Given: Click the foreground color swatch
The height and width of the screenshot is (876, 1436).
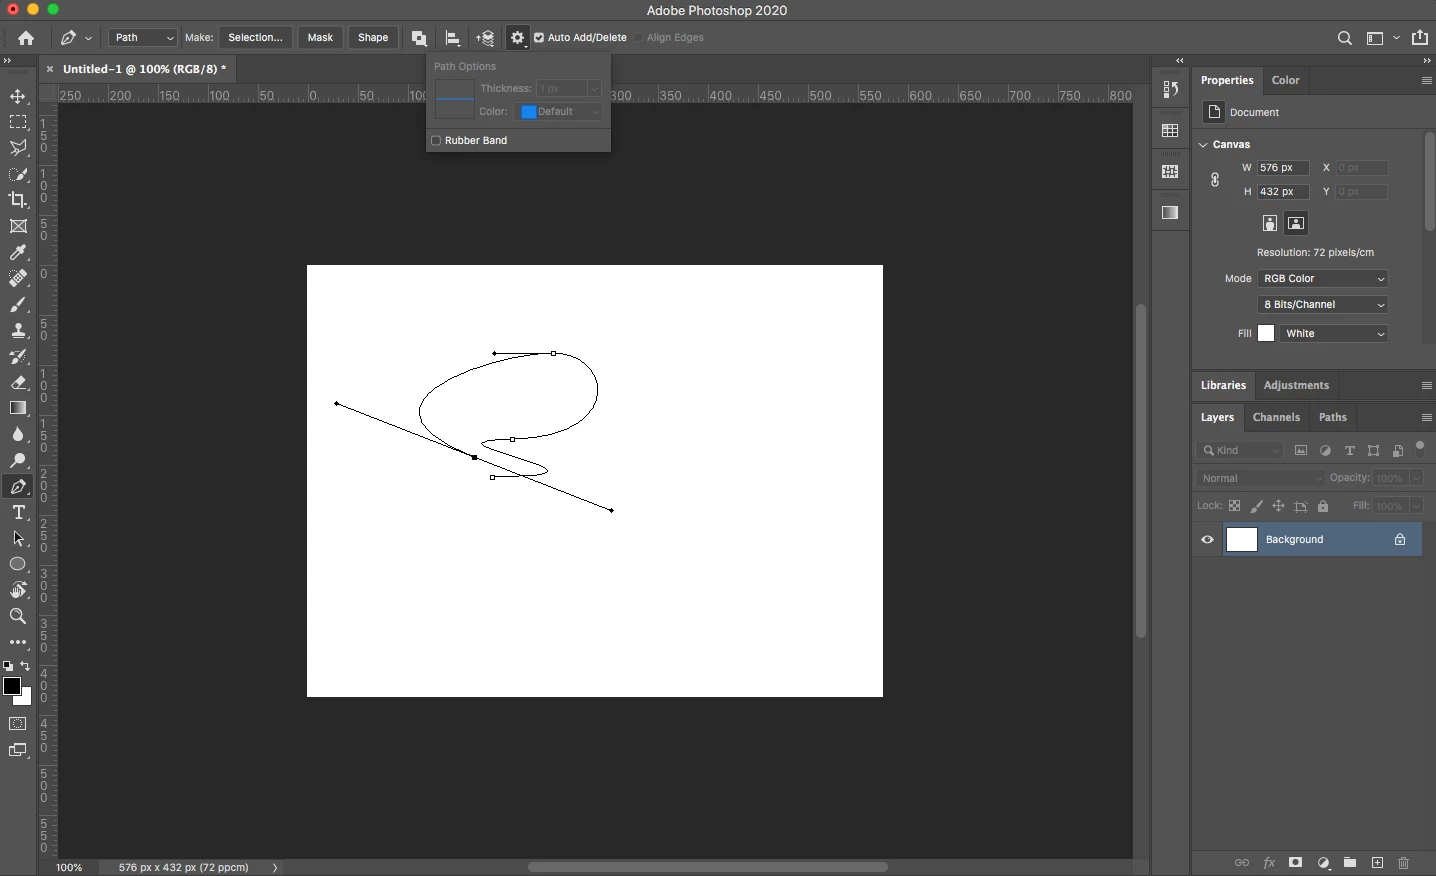Looking at the screenshot, I should click(12, 686).
